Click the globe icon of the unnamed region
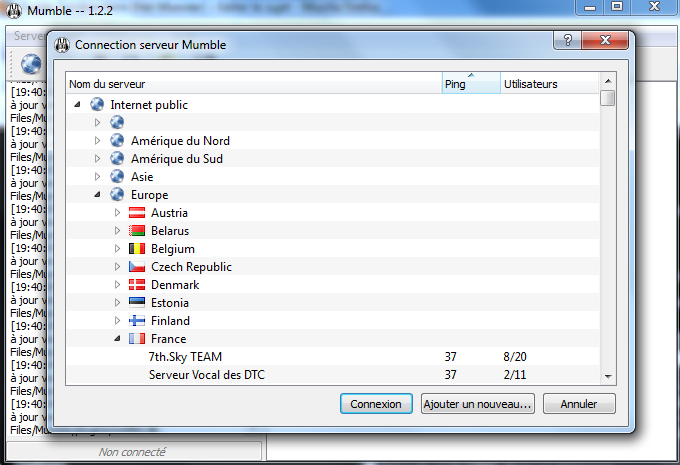Image resolution: width=680 pixels, height=465 pixels. point(117,122)
